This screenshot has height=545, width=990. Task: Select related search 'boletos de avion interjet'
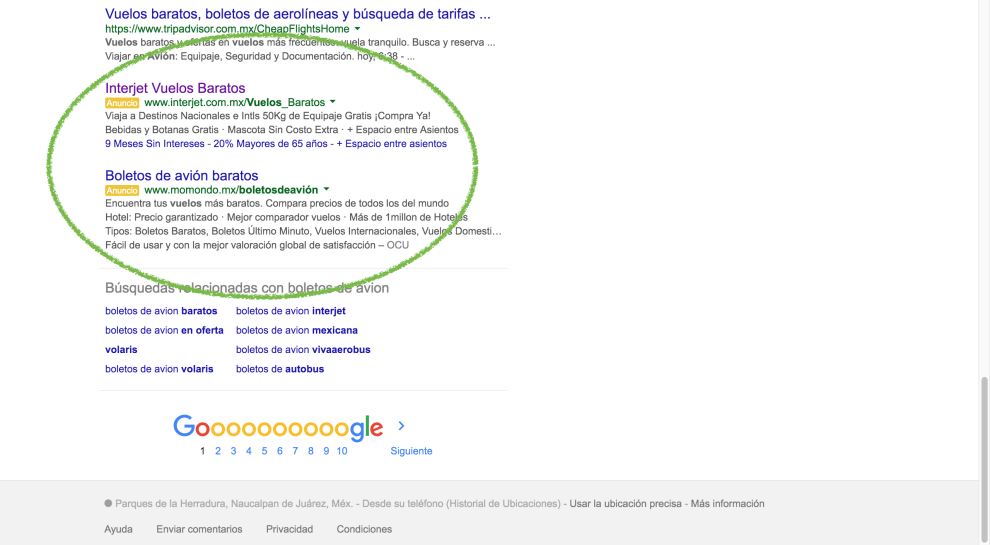[290, 311]
